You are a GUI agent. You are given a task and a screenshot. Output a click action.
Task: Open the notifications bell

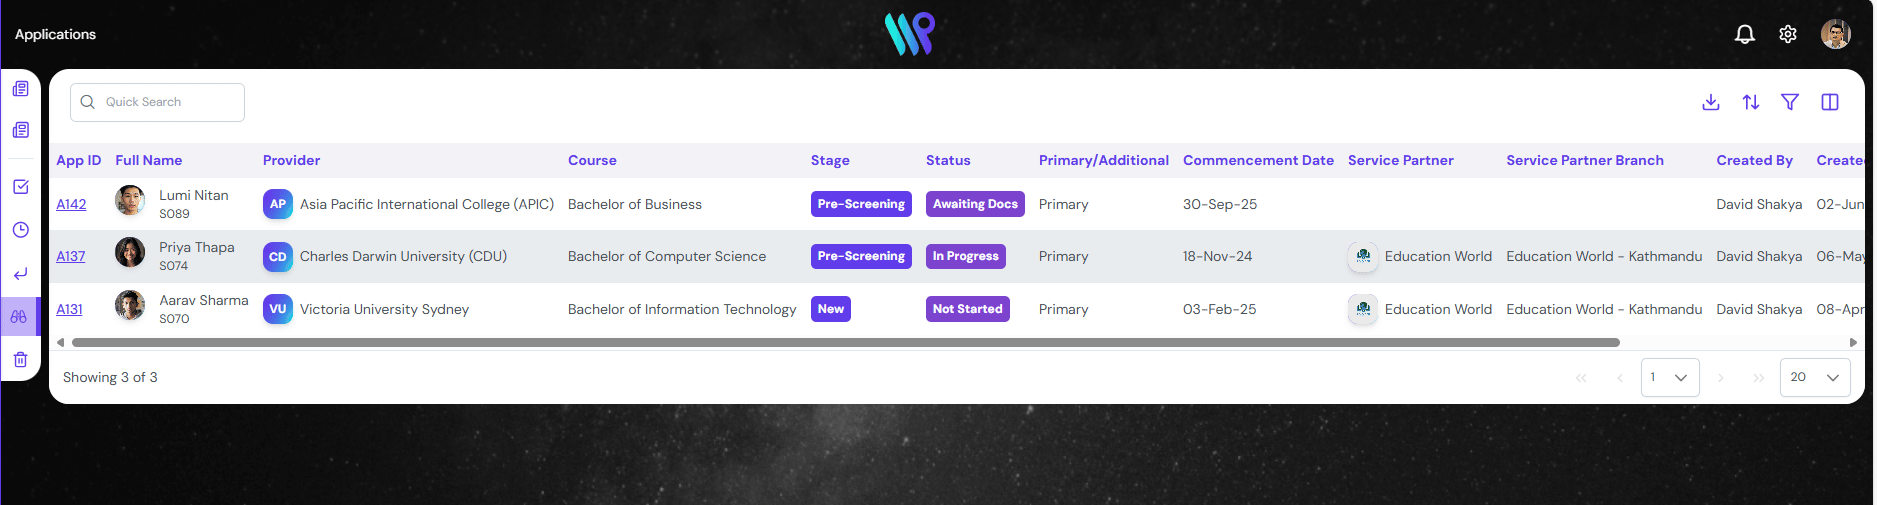coord(1744,35)
